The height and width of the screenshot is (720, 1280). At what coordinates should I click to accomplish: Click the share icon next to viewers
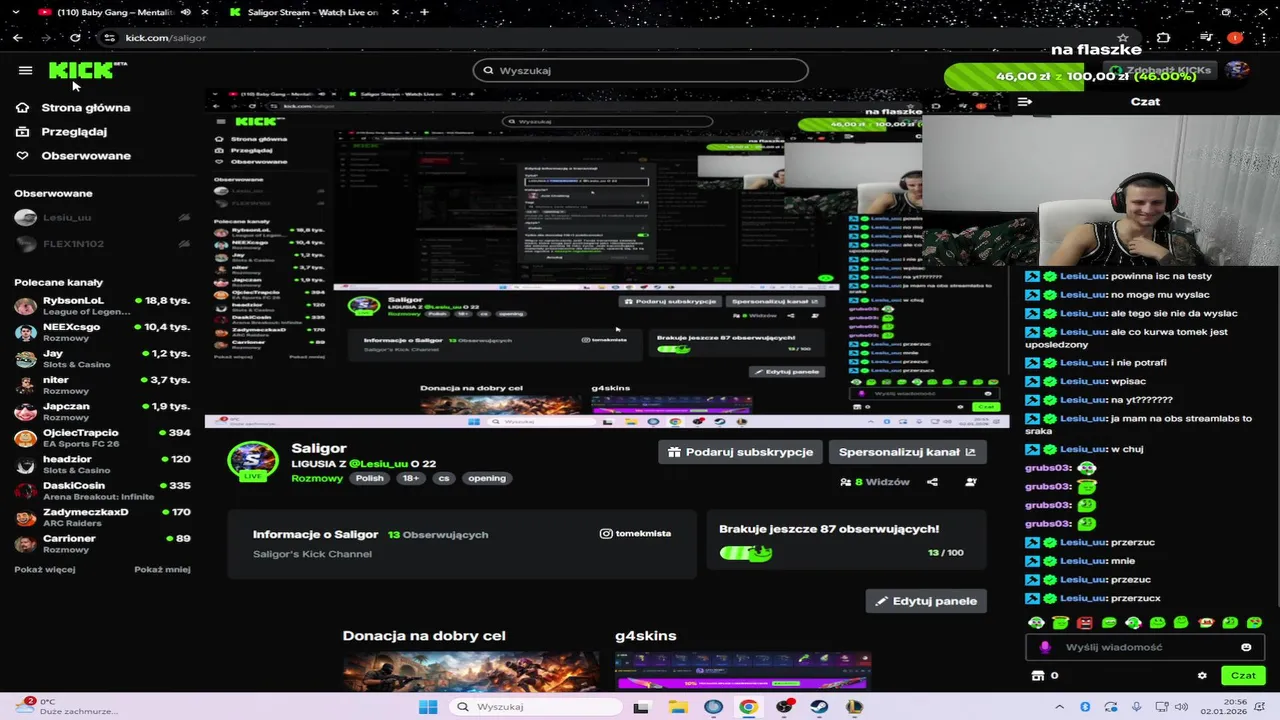click(x=932, y=482)
